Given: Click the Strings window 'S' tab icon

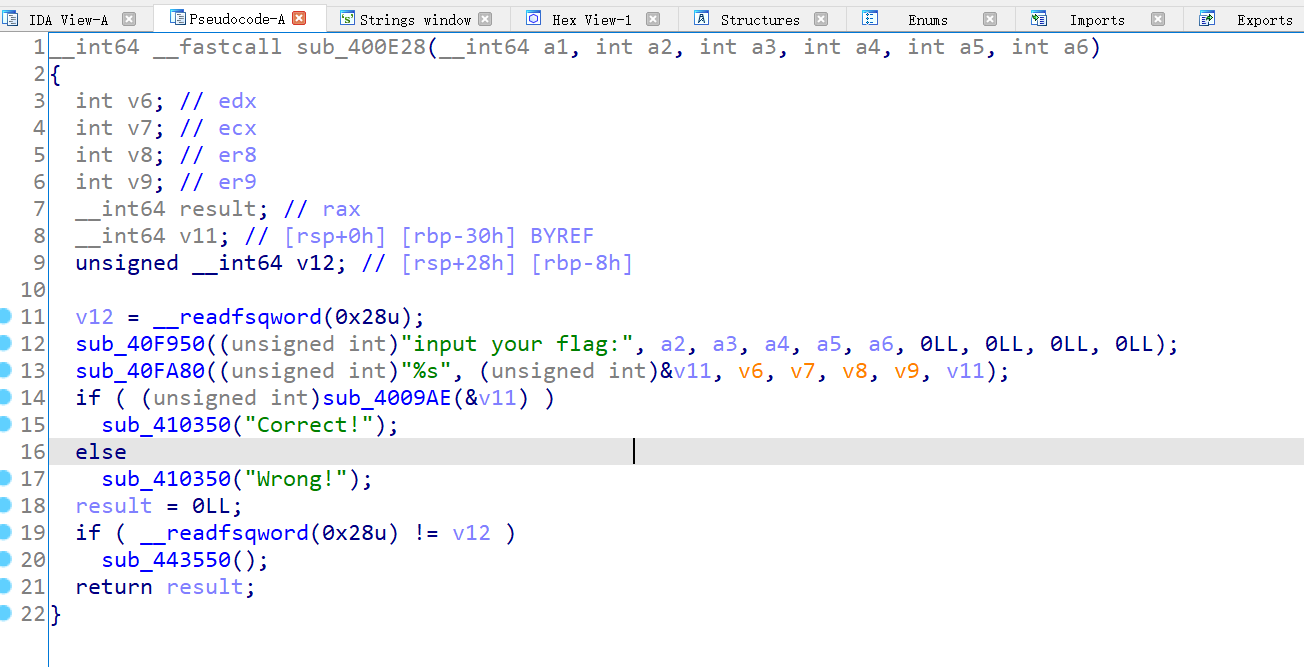Looking at the screenshot, I should click(346, 17).
